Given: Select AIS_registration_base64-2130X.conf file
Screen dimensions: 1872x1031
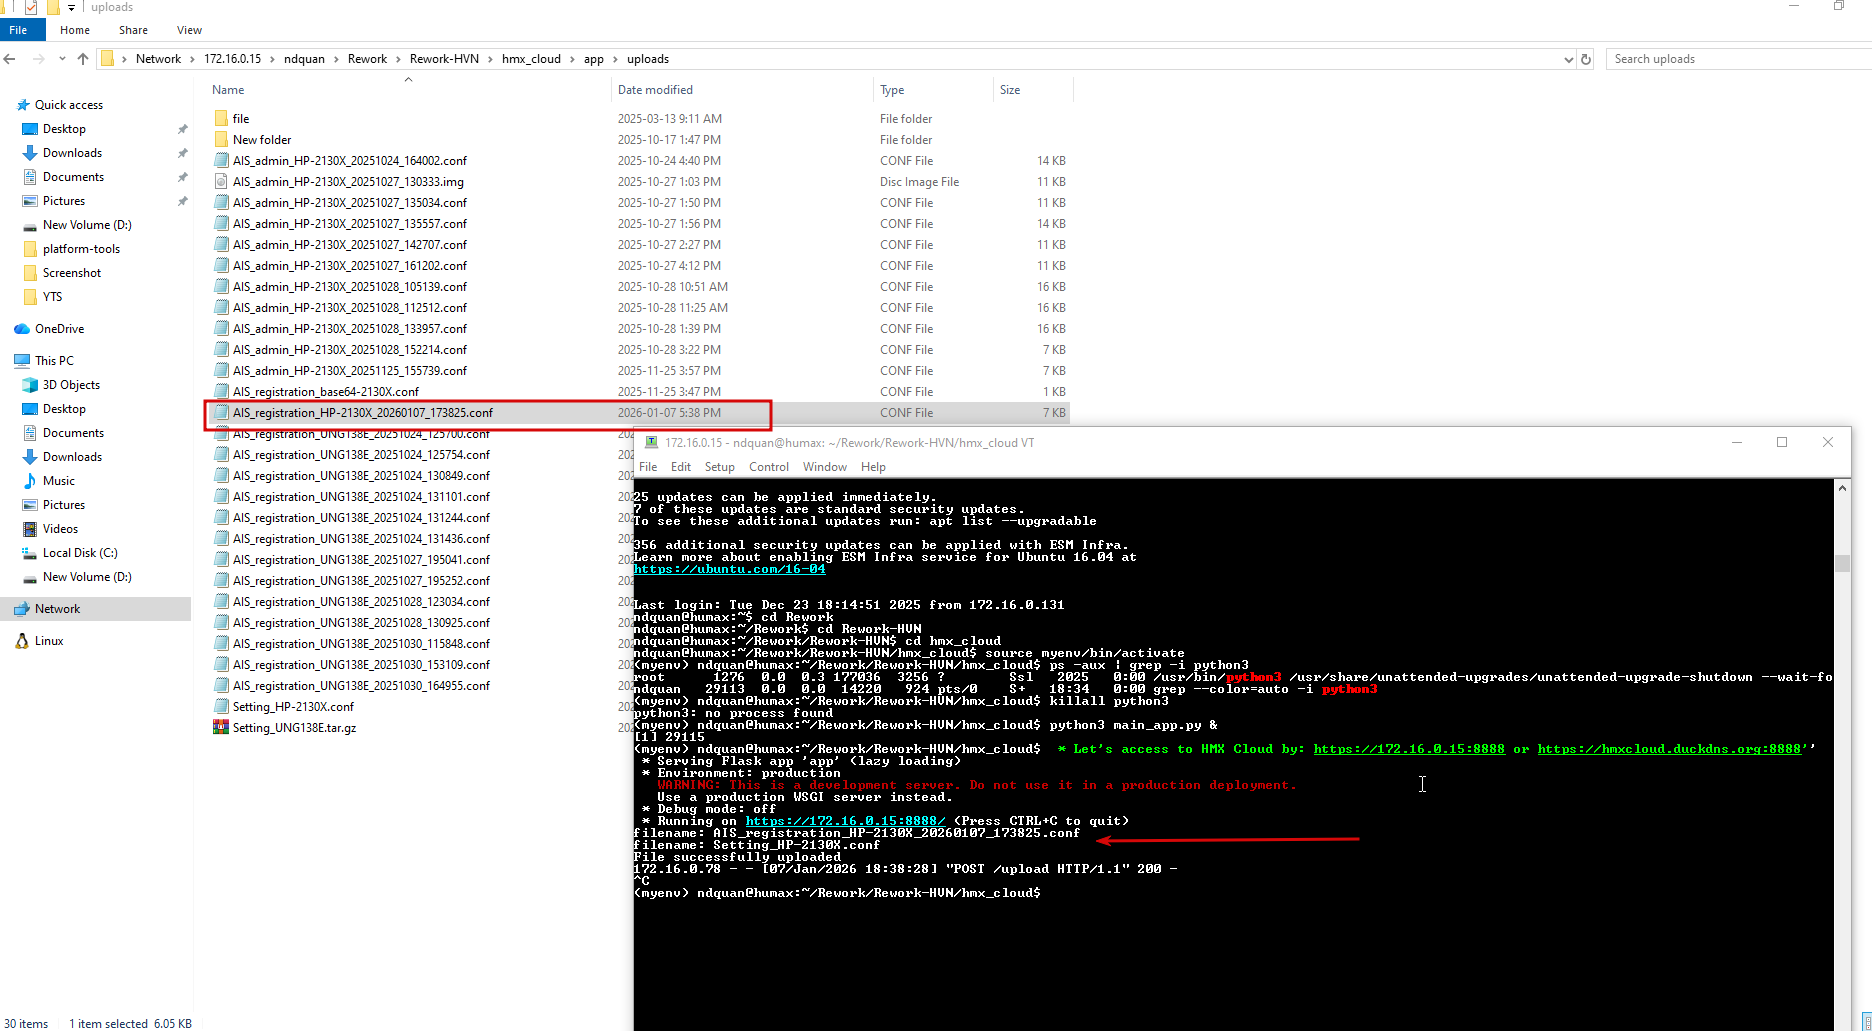Looking at the screenshot, I should [326, 391].
